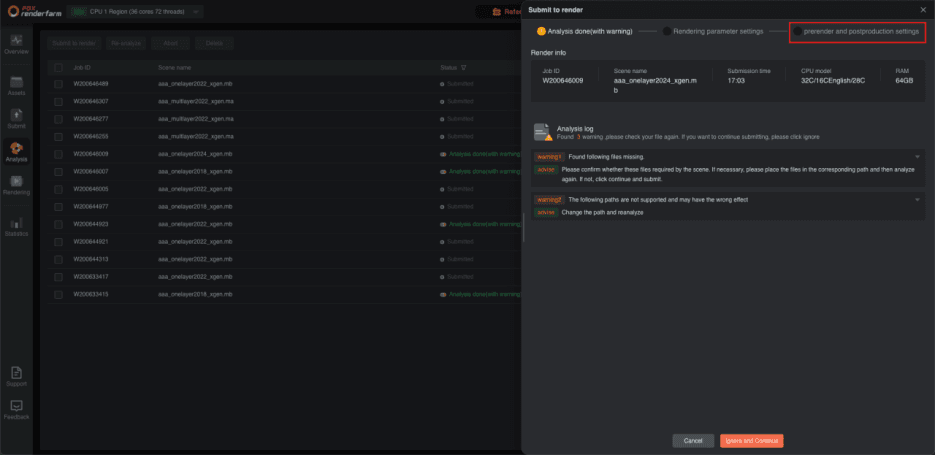This screenshot has height=455, width=935.
Task: Click the Status column filter icon
Action: tap(463, 68)
